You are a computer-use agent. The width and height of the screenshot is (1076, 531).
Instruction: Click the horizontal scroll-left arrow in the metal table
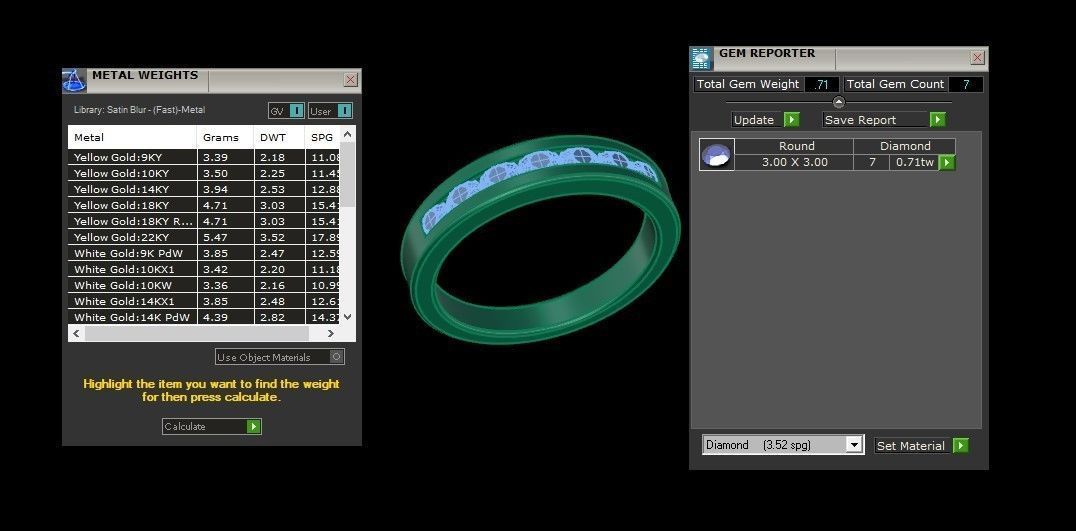tap(77, 333)
